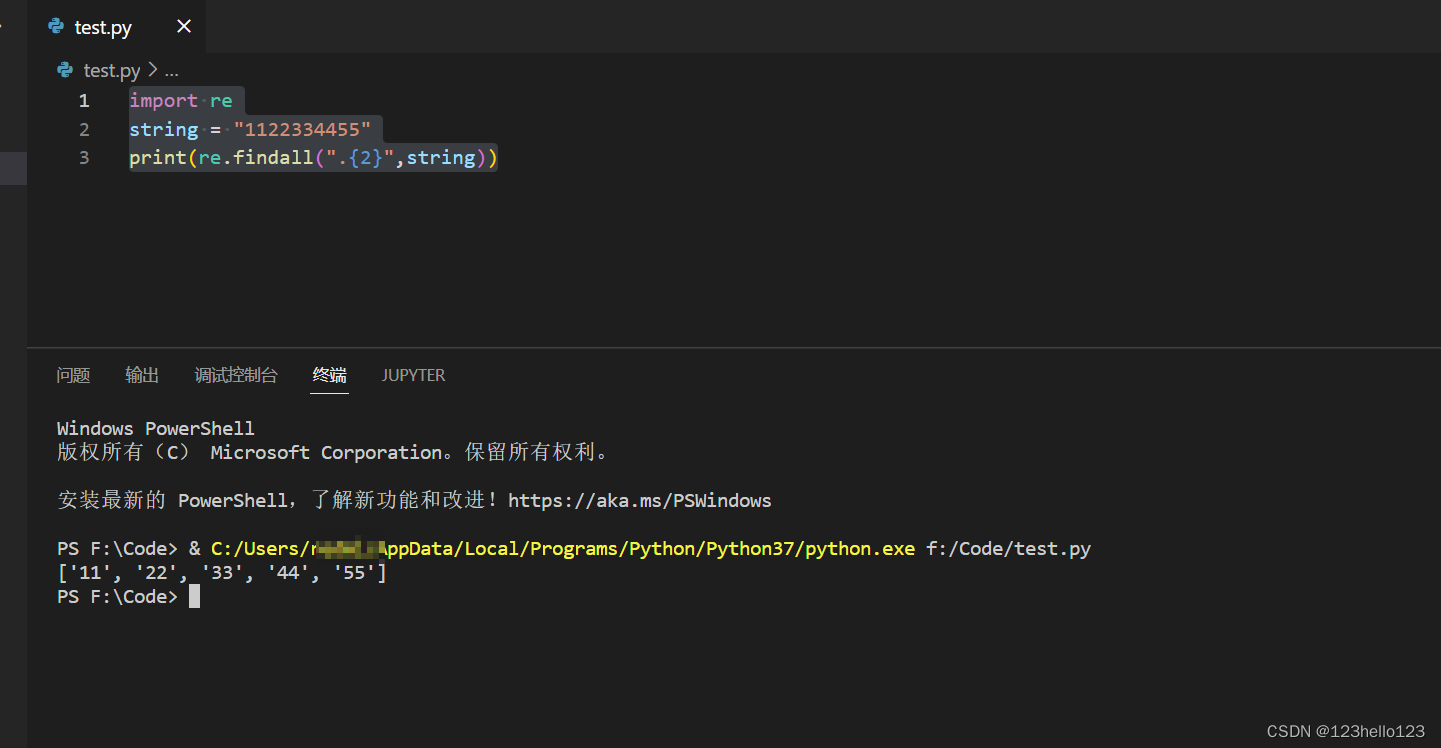Click the ['11', '22', ...] output line
Viewport: 1441px width, 748px height.
(222, 573)
